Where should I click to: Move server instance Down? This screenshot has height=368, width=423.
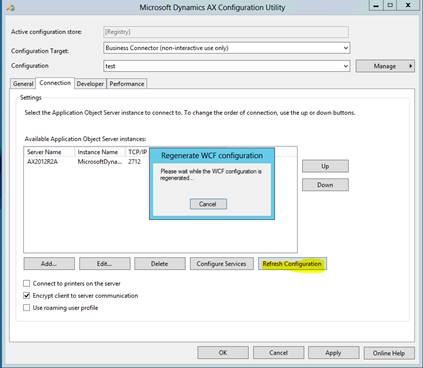tap(325, 185)
